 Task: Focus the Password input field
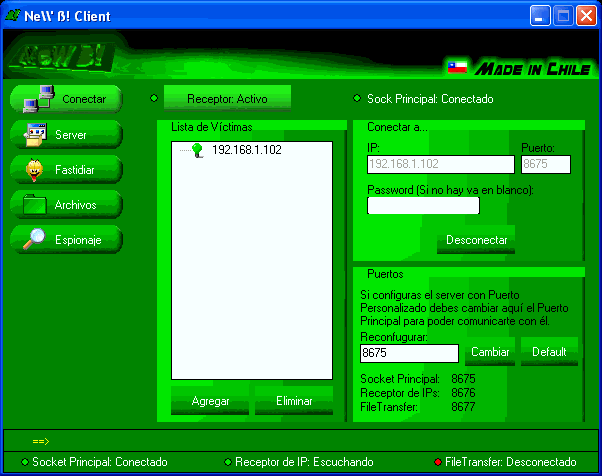423,206
